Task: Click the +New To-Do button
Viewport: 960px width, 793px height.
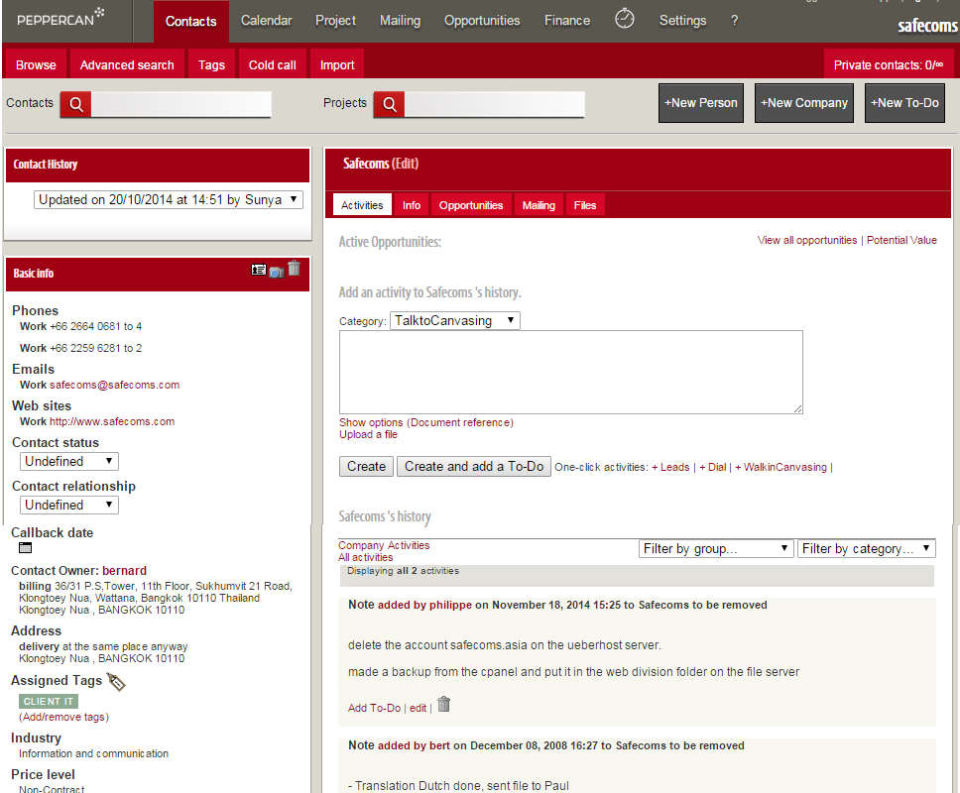Action: pyautogui.click(x=905, y=103)
